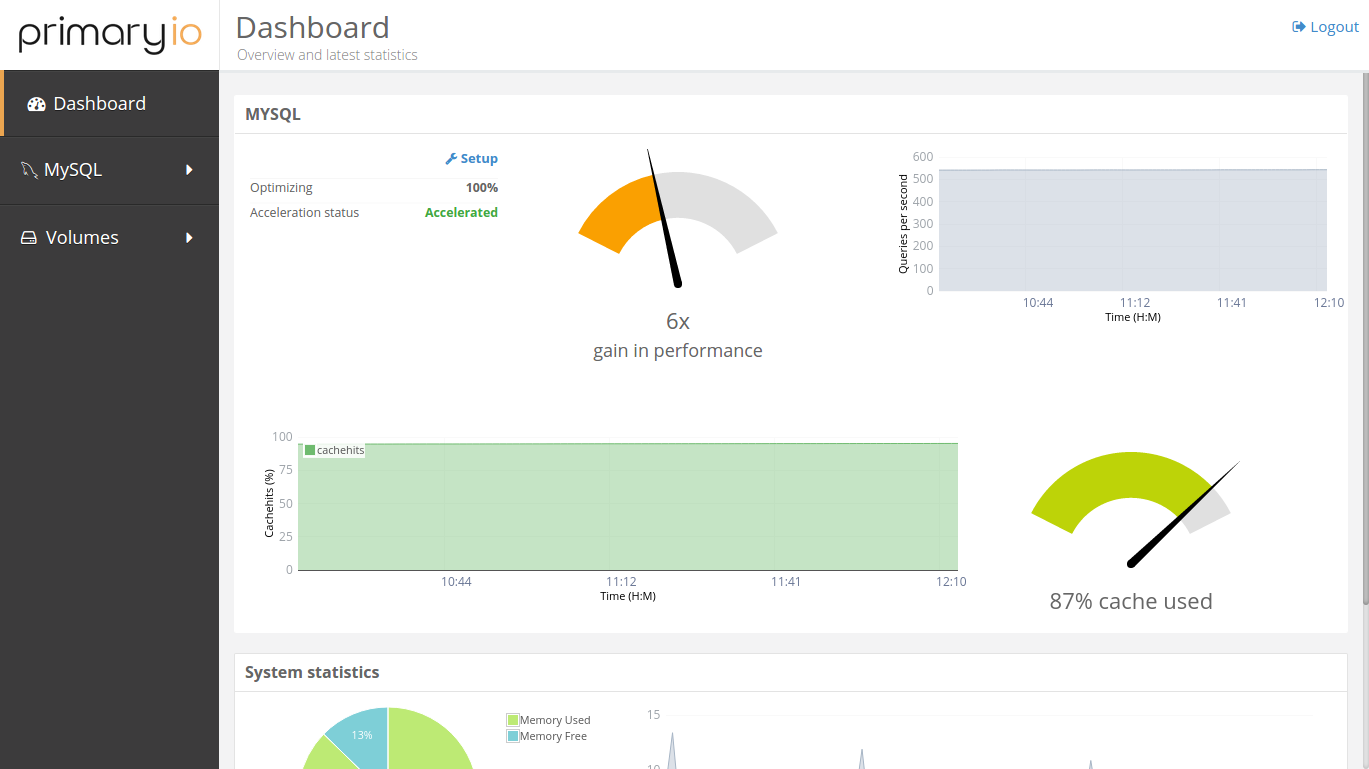This screenshot has height=769, width=1369.
Task: Click the green cachehits legend swatch
Action: tap(310, 450)
